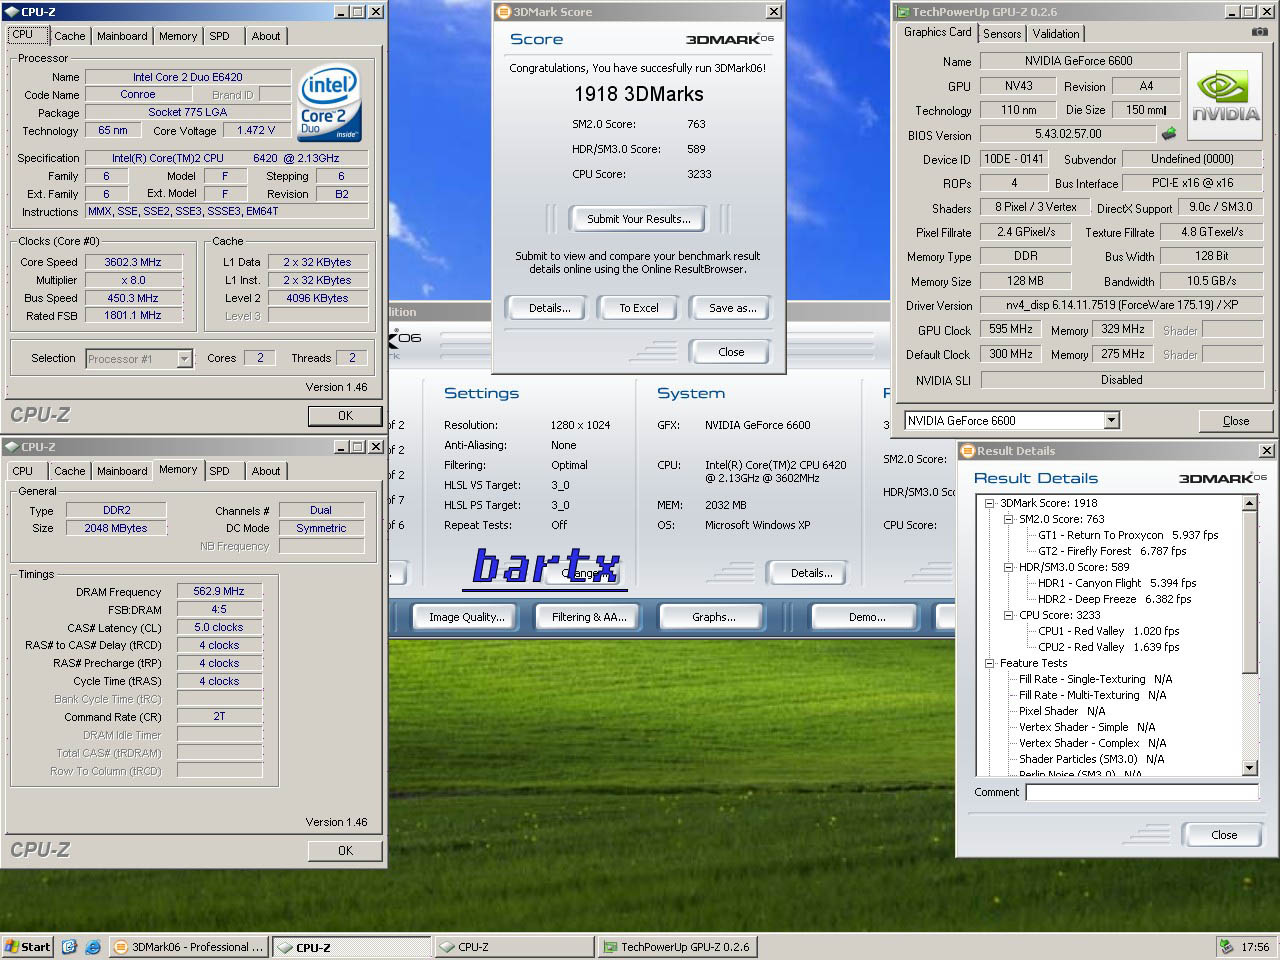The image size is (1280, 960).
Task: Click the inactive CPU-Z taskbar button
Action: click(514, 947)
